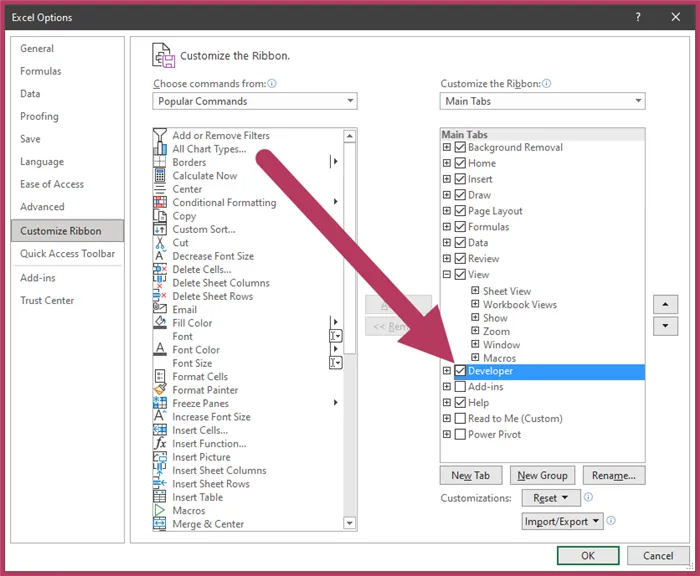Screen dimensions: 700x576
Task: Select the Format Painter brush icon
Action: pyautogui.click(x=160, y=390)
